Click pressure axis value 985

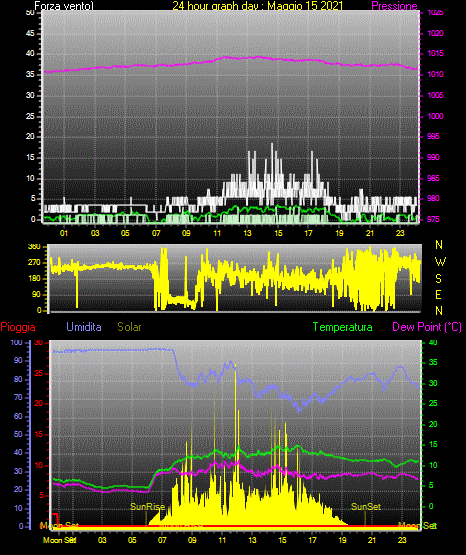coord(433,178)
